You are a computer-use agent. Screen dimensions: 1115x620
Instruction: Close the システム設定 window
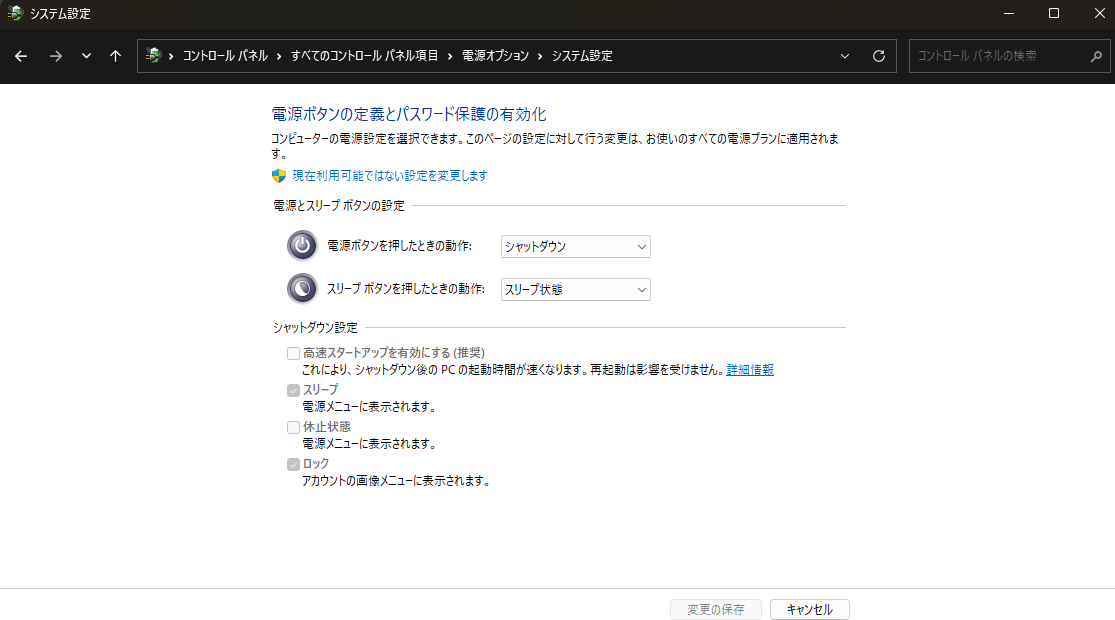click(1099, 14)
